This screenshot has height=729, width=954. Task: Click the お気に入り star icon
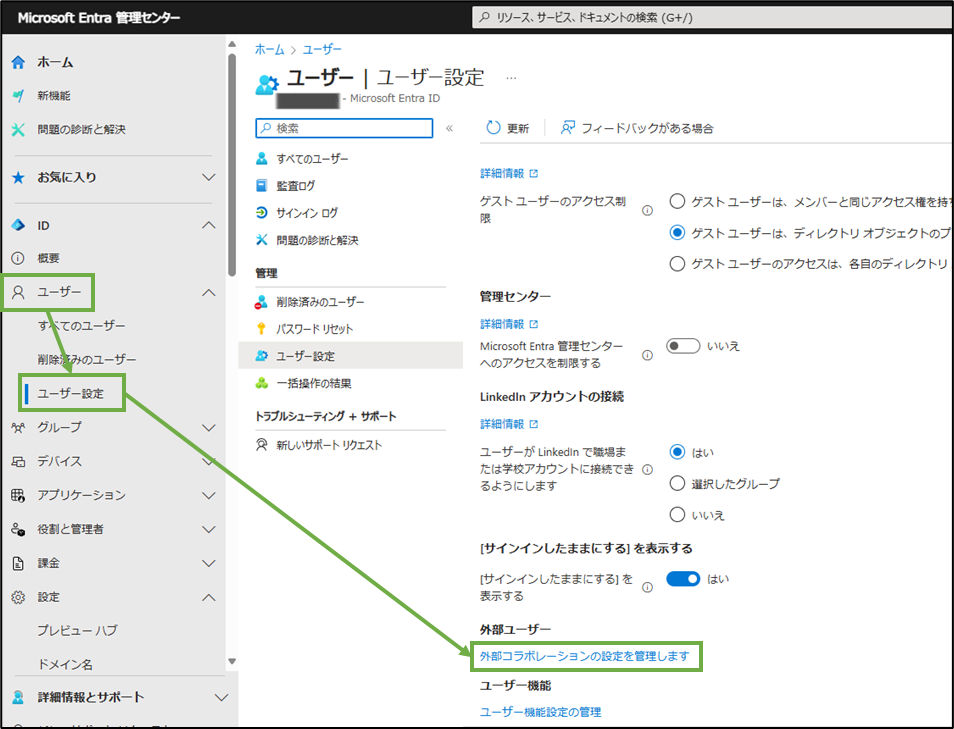click(x=18, y=178)
